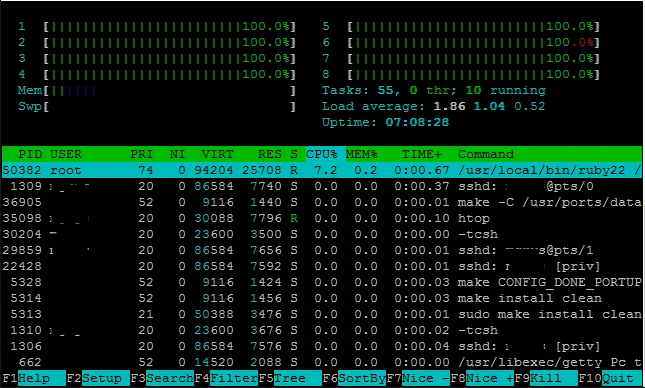Select the ruby22 process row 50382
The height and width of the screenshot is (388, 645).
click(322, 170)
